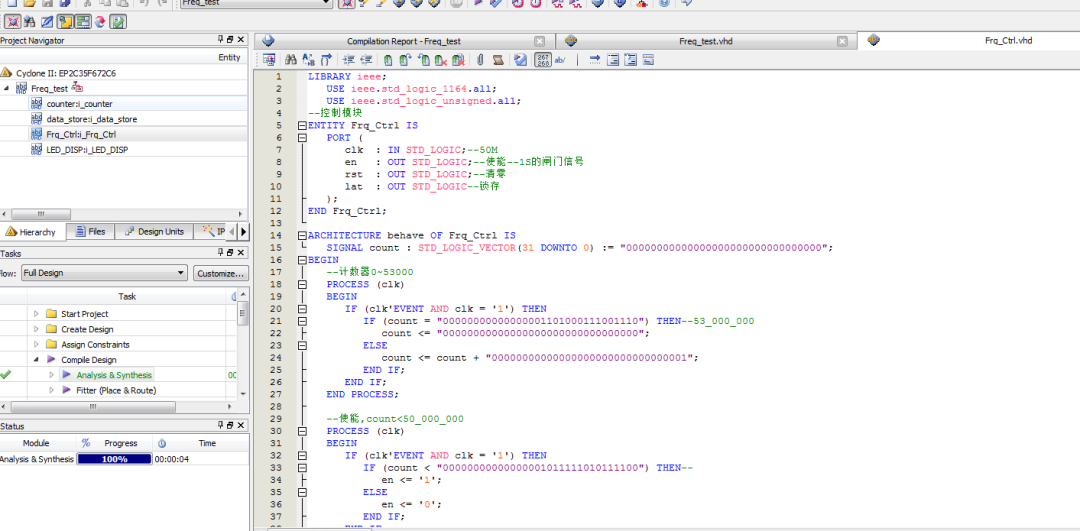Open the Compilation Report - Freq_test tab
Image resolution: width=1080 pixels, height=531 pixels.
[x=404, y=41]
